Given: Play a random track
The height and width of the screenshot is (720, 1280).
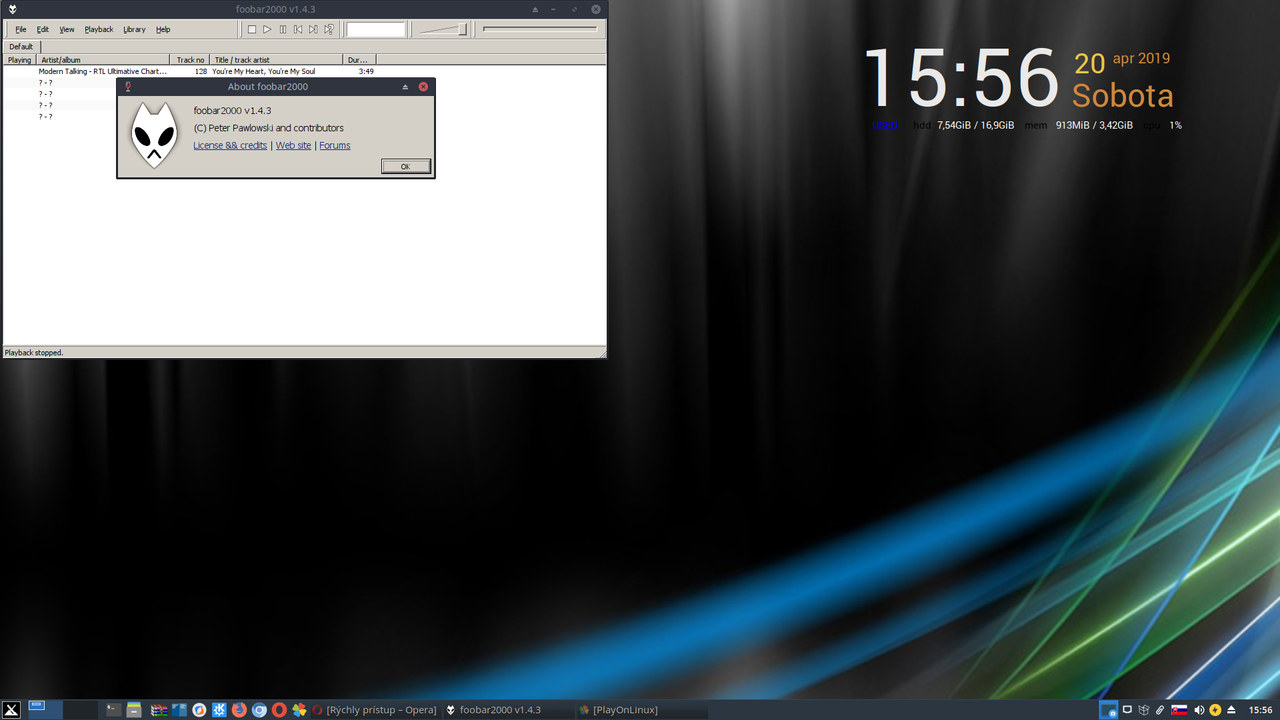Looking at the screenshot, I should click(329, 30).
